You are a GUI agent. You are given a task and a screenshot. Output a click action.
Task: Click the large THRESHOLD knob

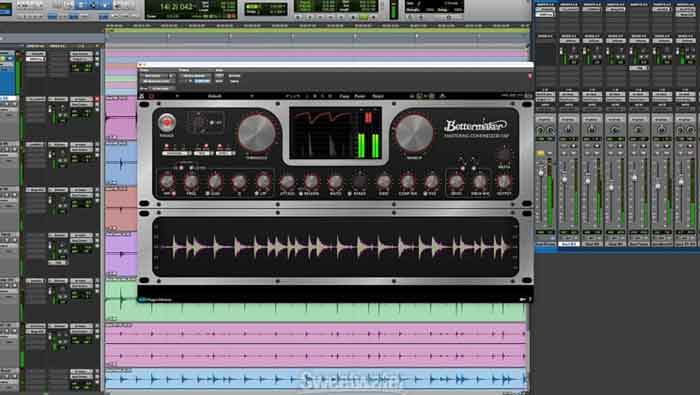[257, 133]
